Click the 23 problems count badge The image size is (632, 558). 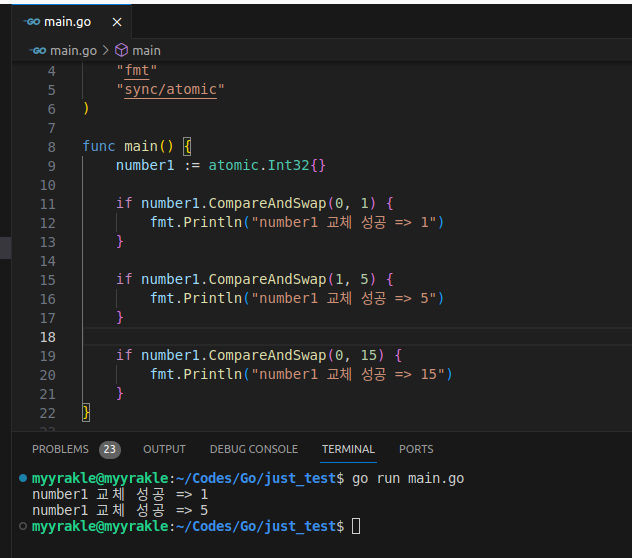109,449
